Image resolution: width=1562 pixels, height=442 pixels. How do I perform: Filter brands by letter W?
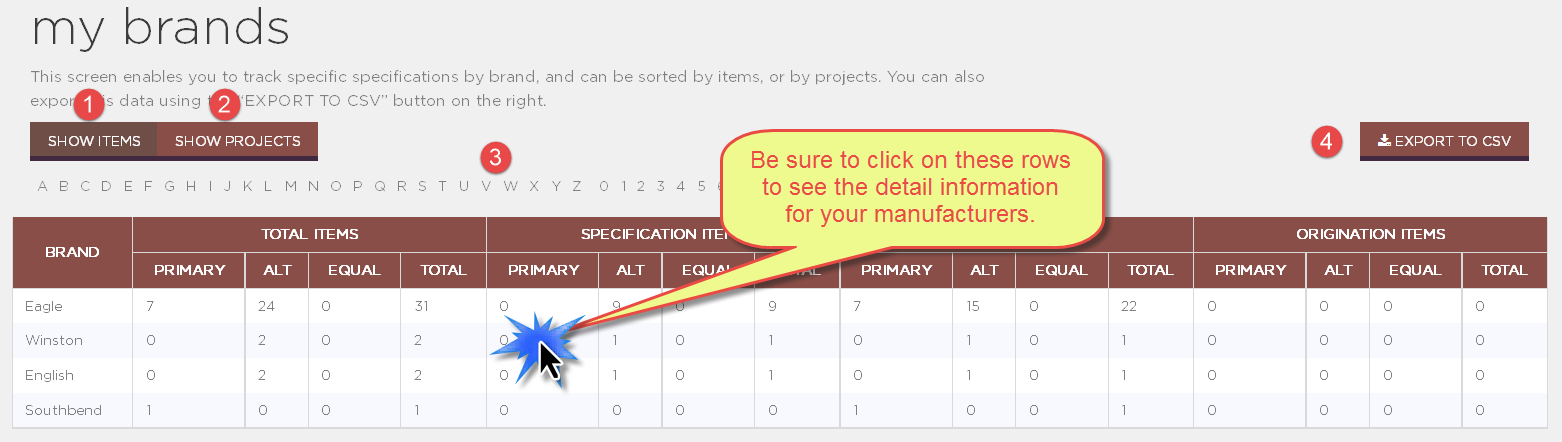click(510, 186)
